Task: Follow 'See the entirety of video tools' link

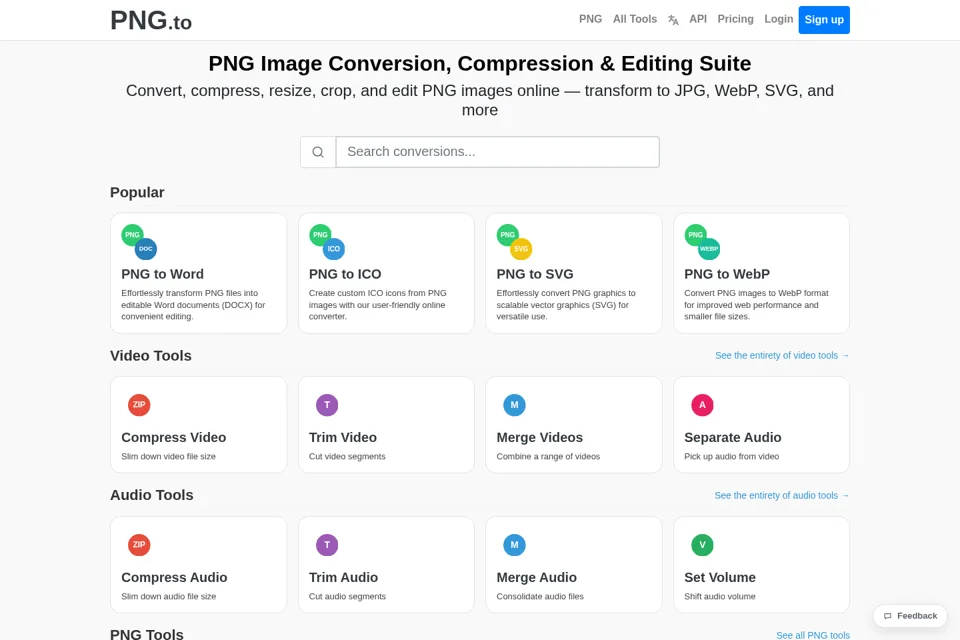Action: click(x=782, y=356)
